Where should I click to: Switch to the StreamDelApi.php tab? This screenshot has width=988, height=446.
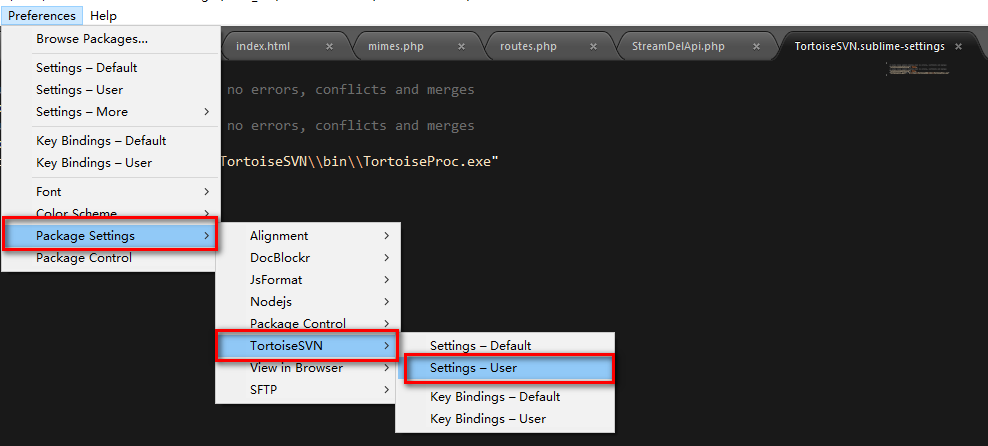click(678, 47)
